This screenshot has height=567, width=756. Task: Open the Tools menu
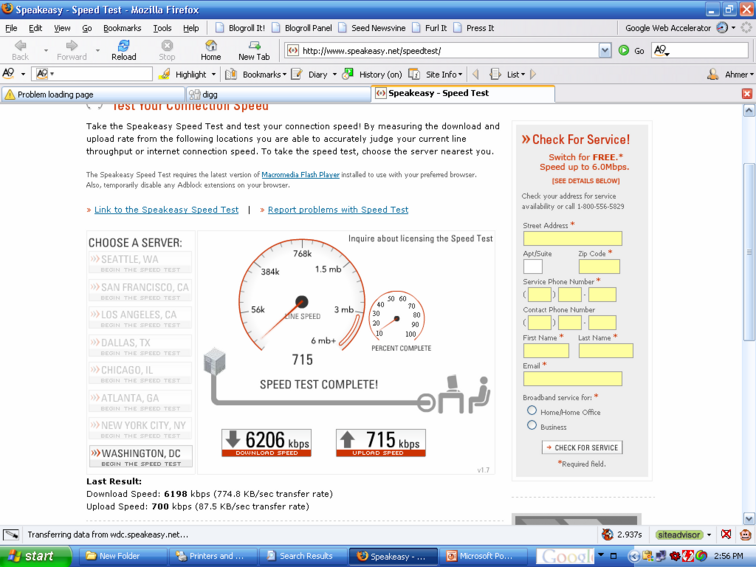162,28
